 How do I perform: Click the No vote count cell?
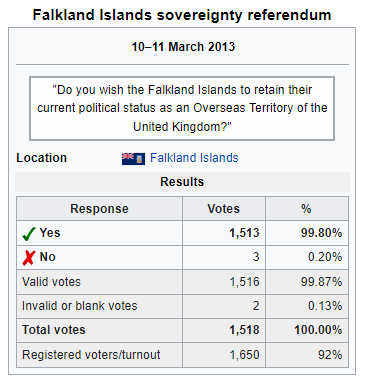(x=224, y=257)
